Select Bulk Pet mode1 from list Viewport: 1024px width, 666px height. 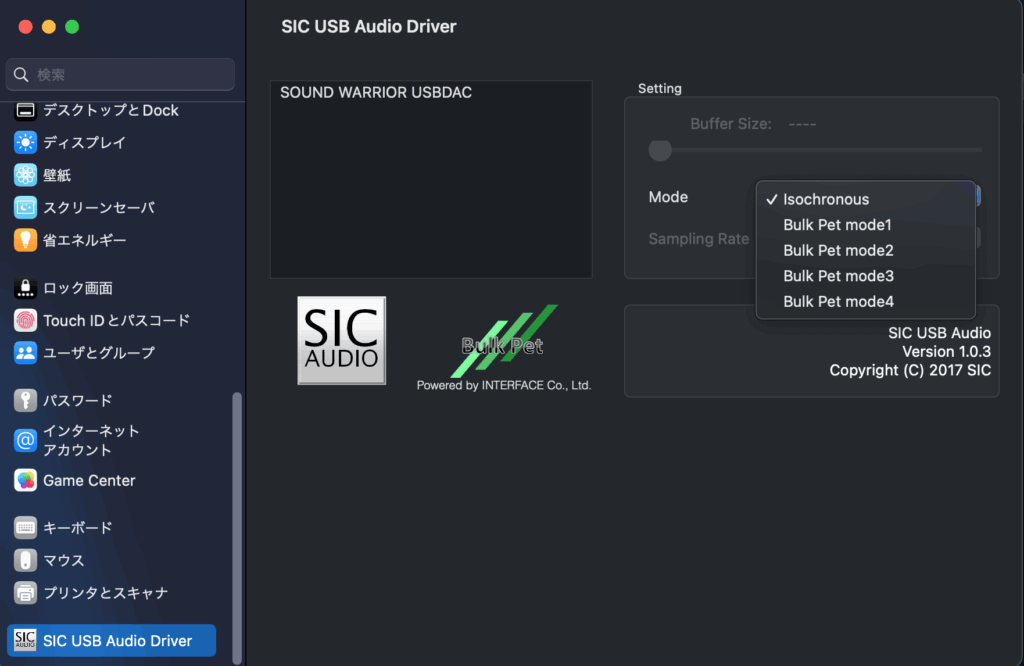837,225
